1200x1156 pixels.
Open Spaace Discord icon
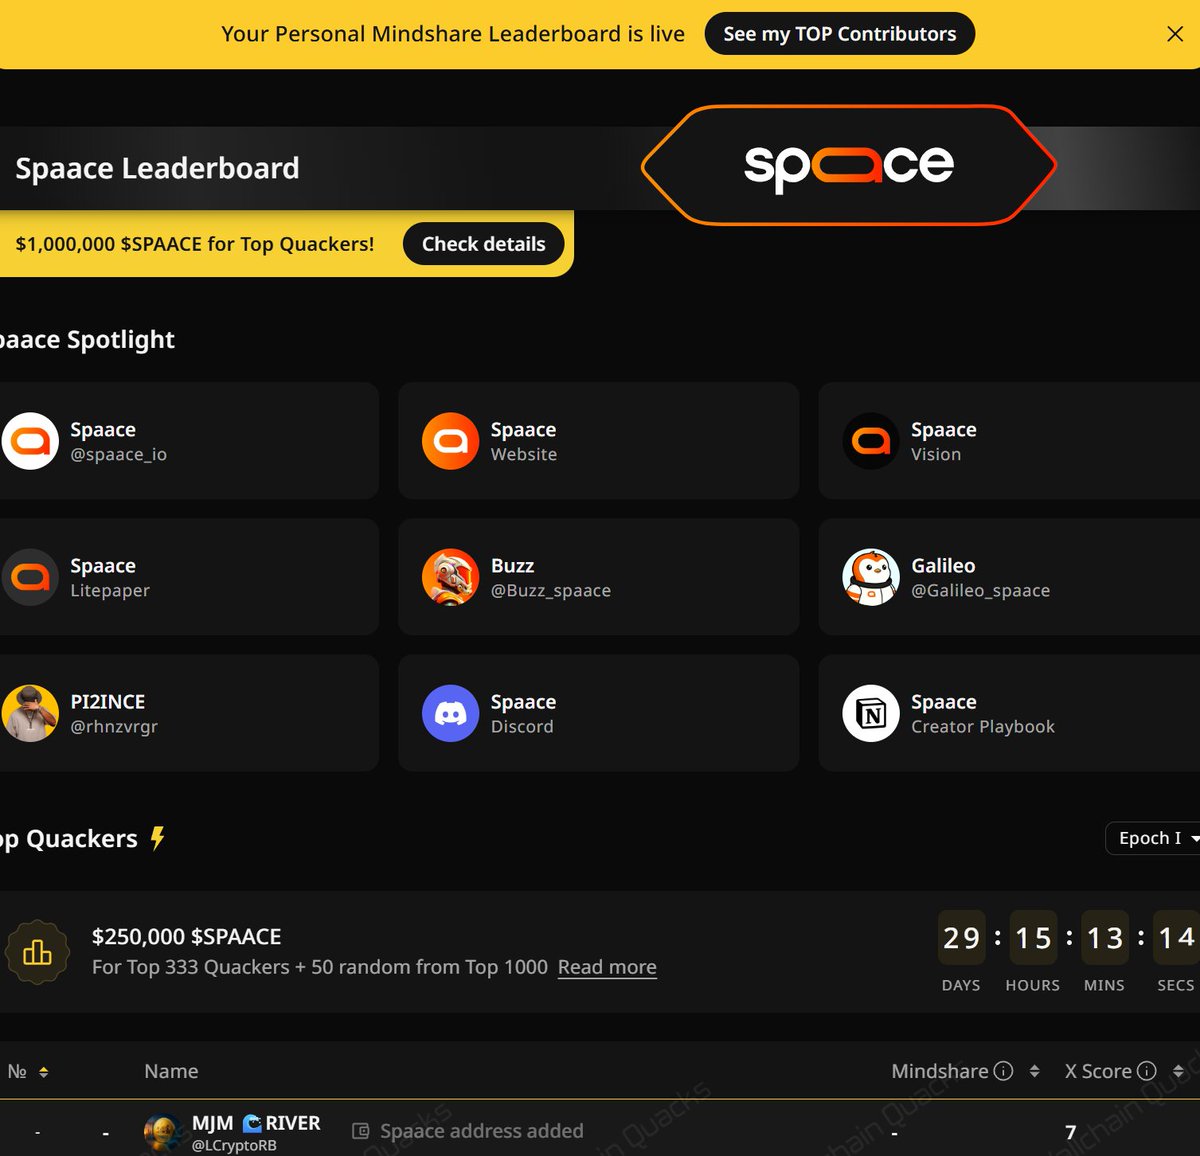point(450,713)
